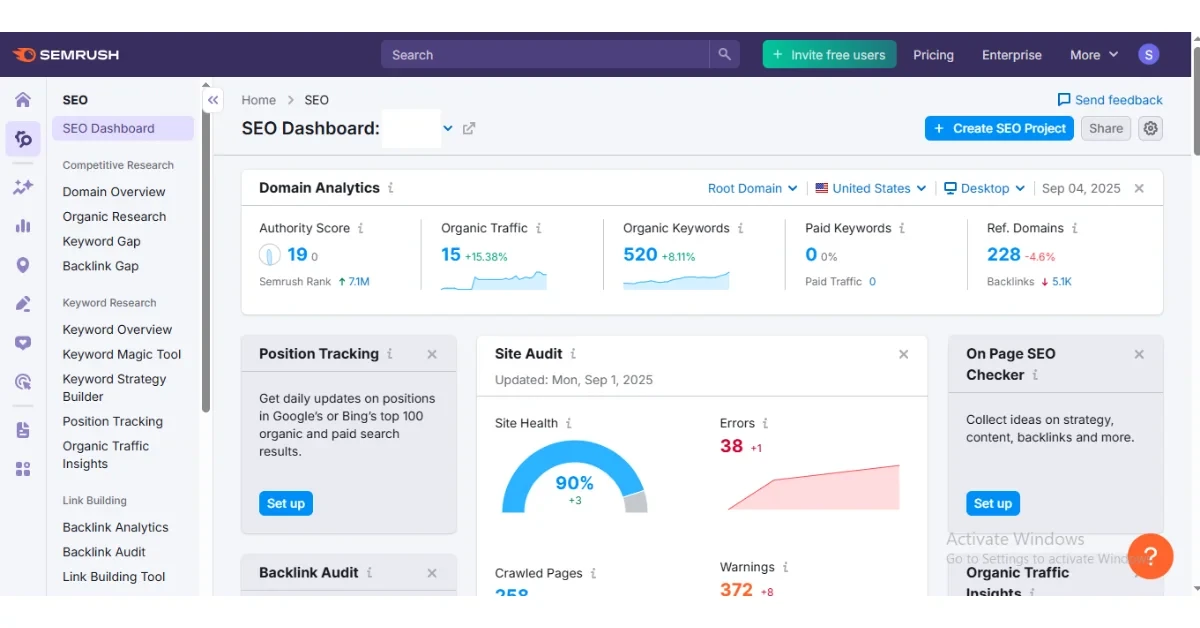Viewport: 1200px width, 628px height.
Task: Open Backlink Analytics in sidebar
Action: point(115,528)
